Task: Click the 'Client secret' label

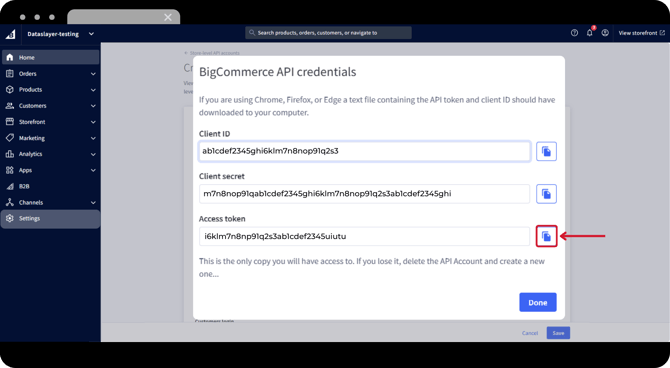Action: tap(222, 176)
